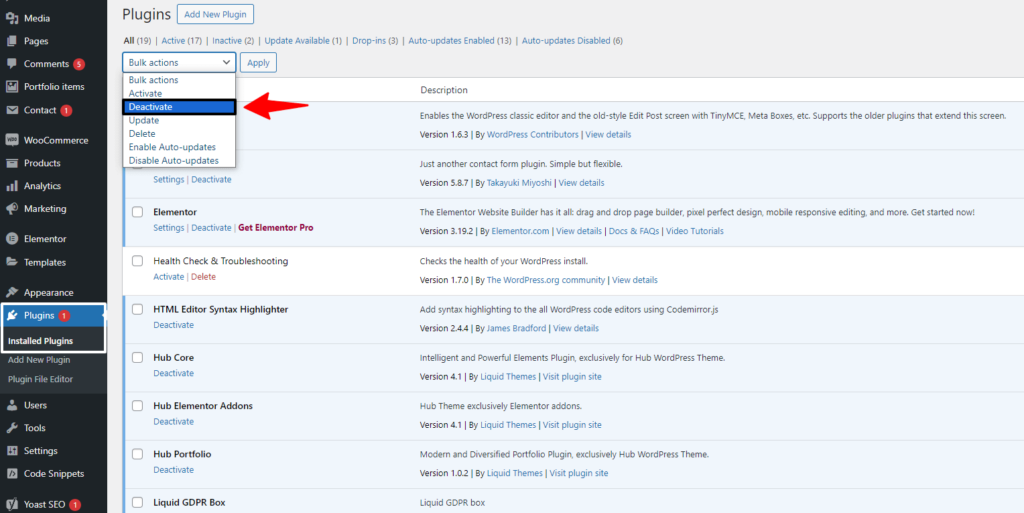
Task: View details for James Bradford's plugin
Action: pos(575,328)
